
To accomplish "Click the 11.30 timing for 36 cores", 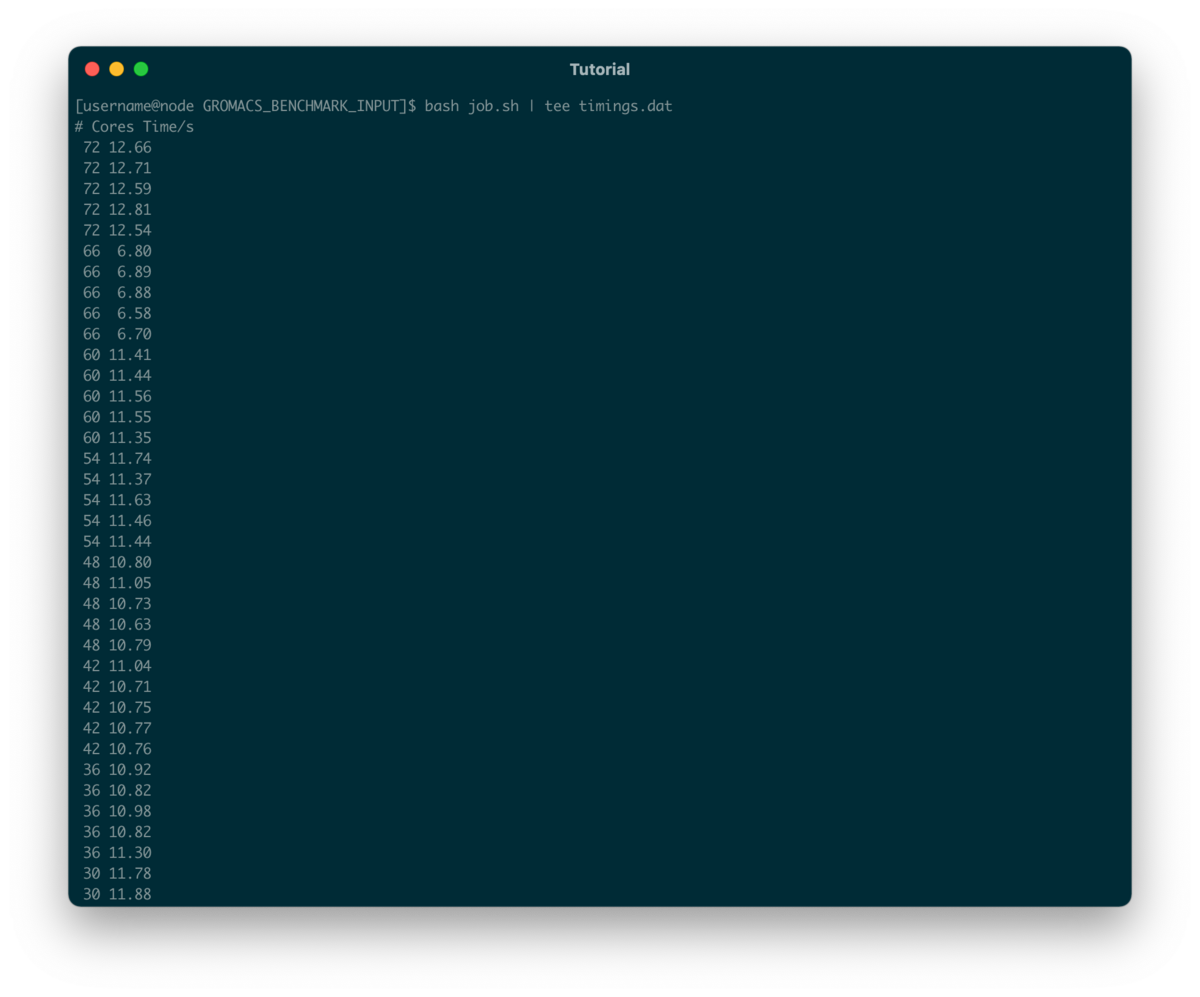I will (130, 853).
